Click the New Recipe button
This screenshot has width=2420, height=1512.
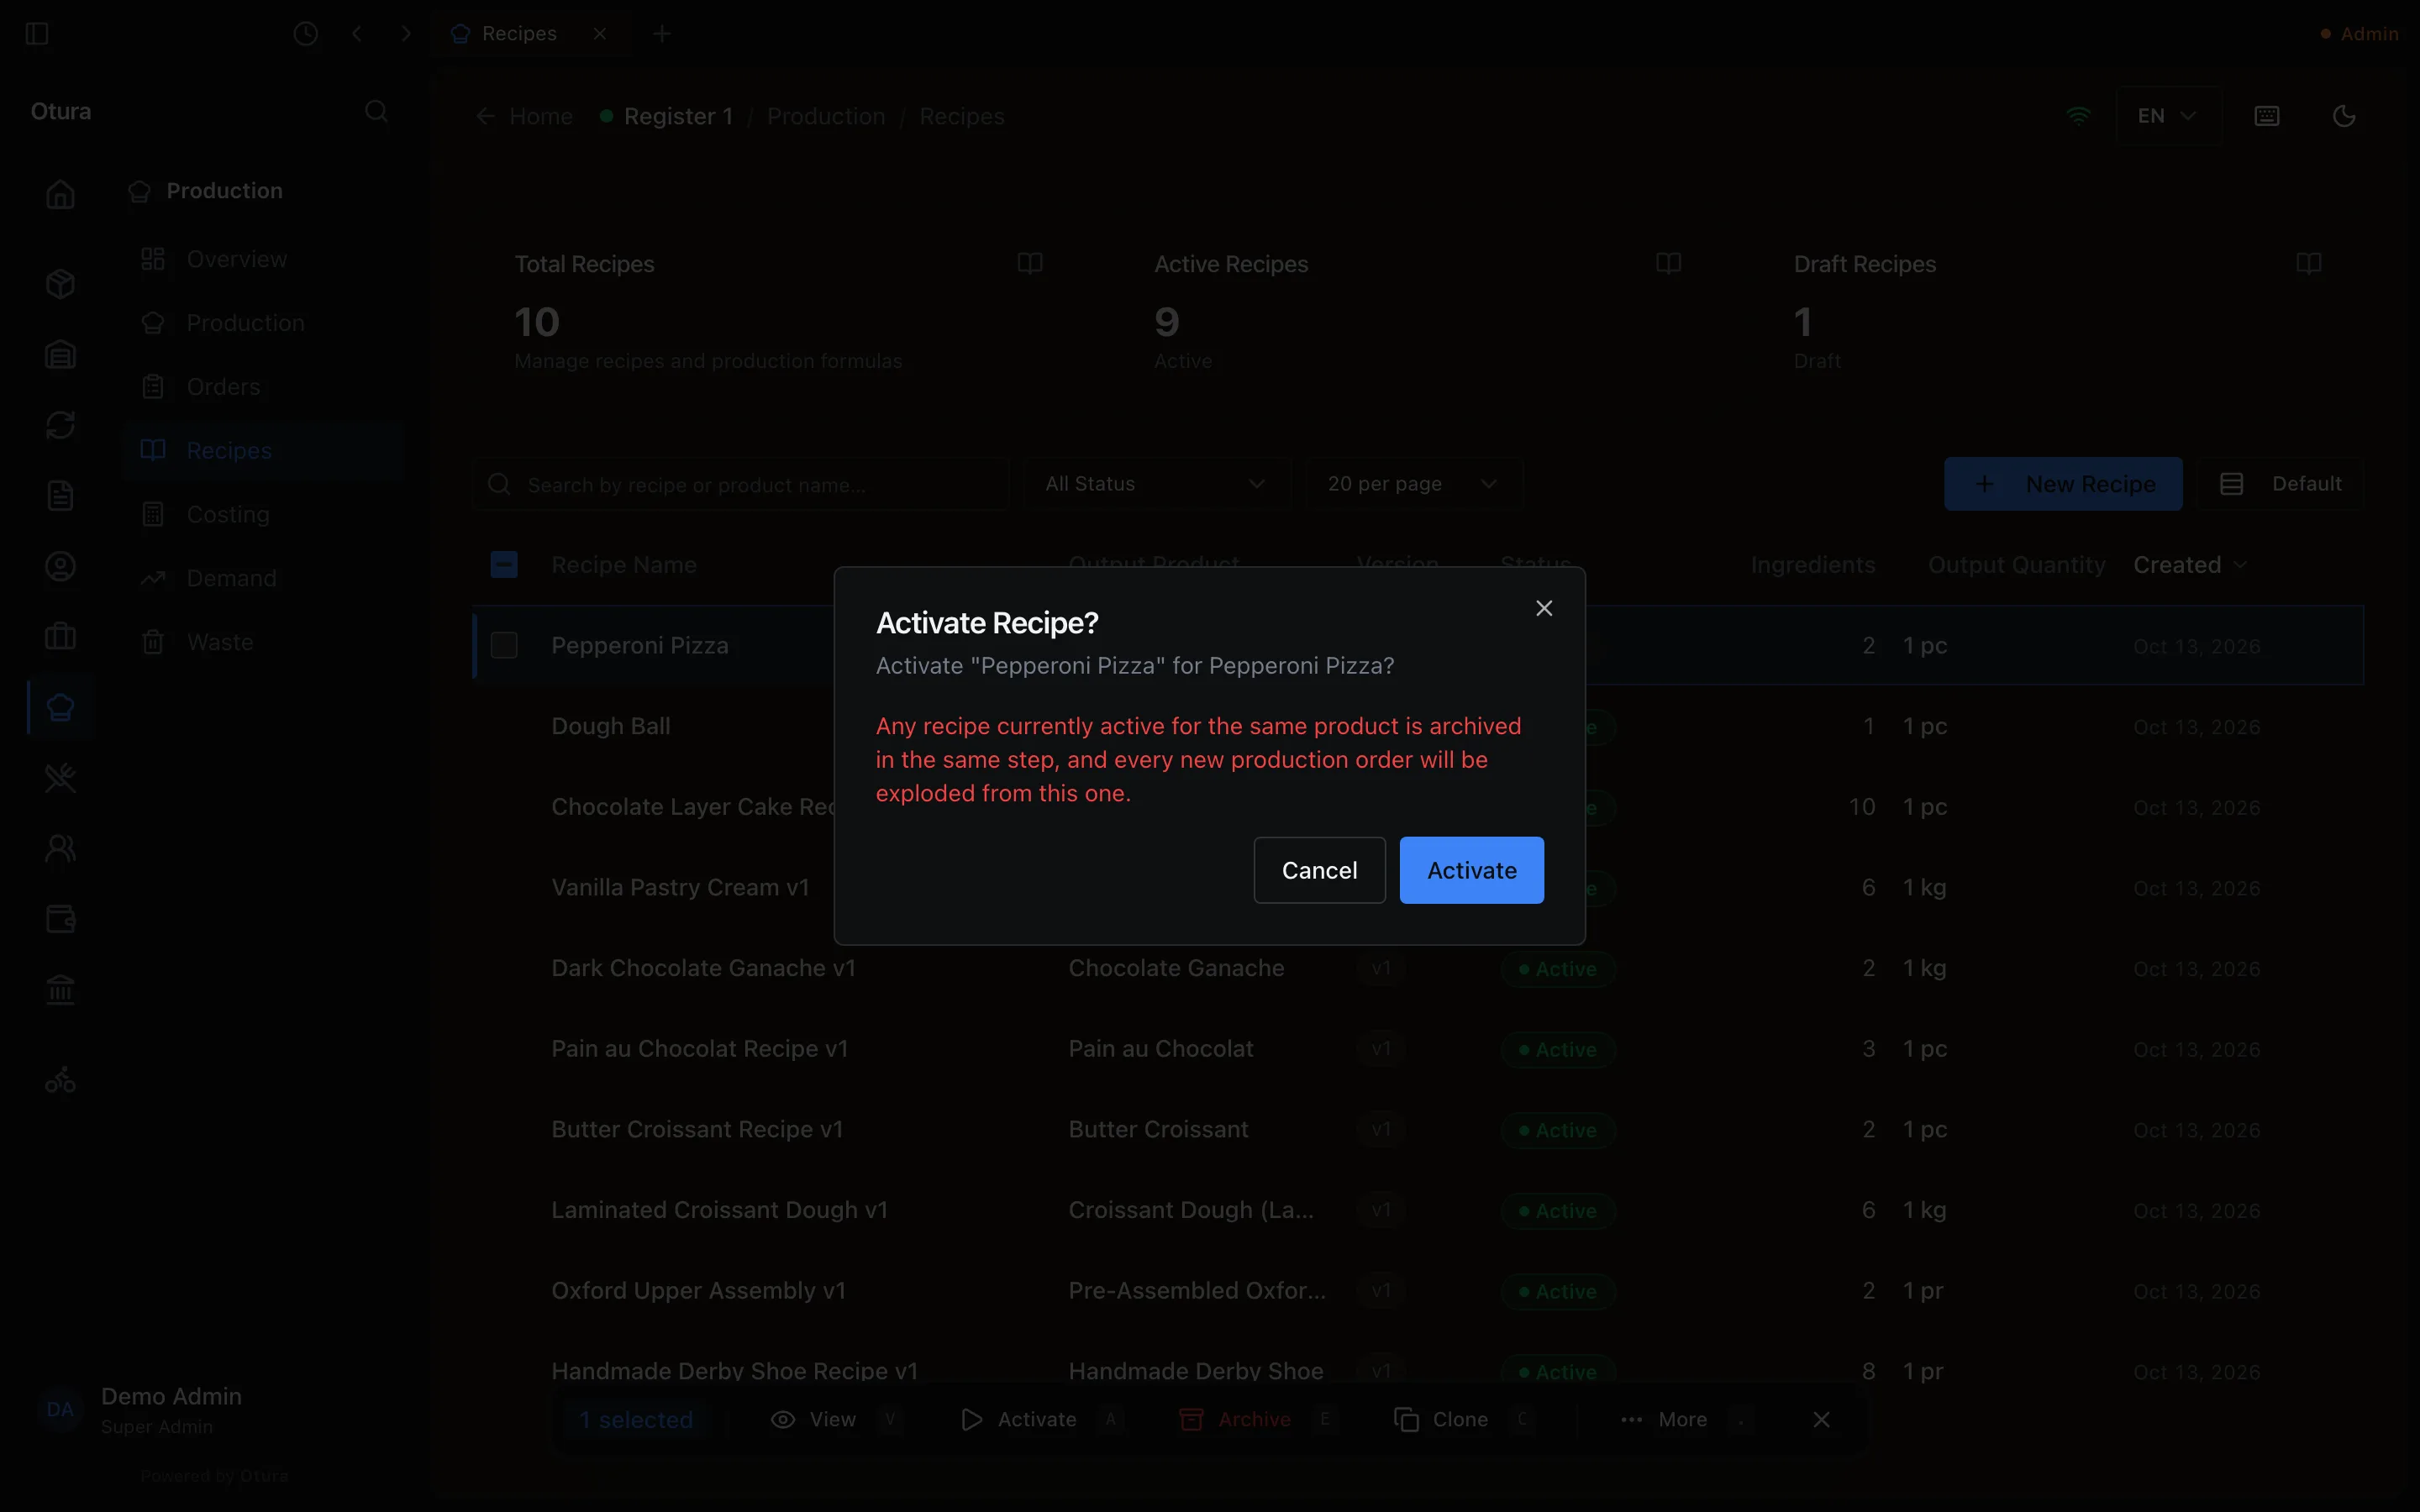(2063, 484)
